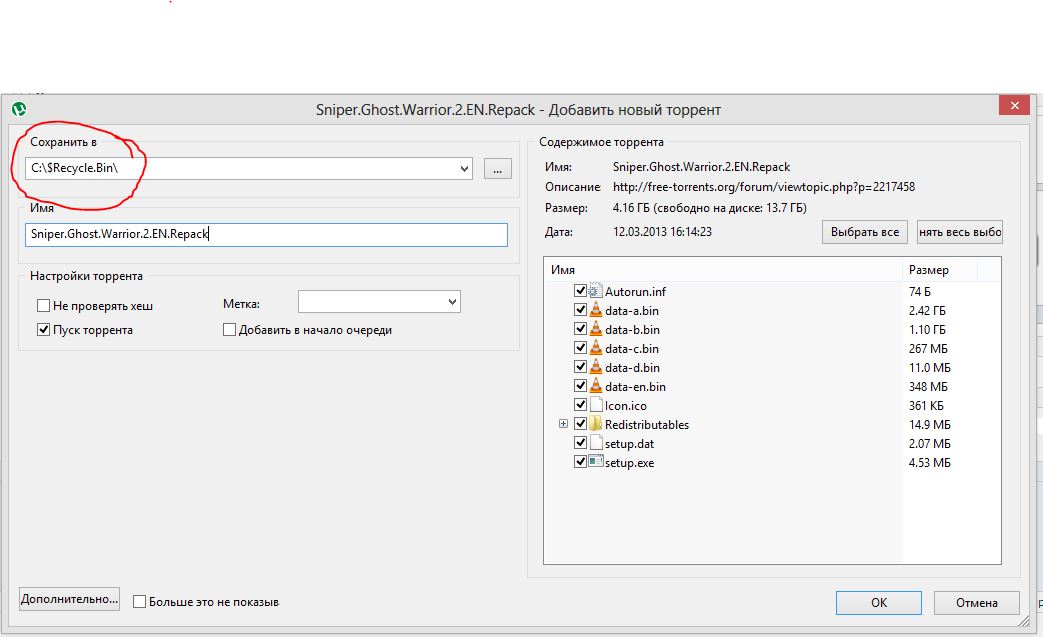Click the '74 Б' size cell
Image resolution: width=1043 pixels, height=637 pixels.
[x=920, y=291]
